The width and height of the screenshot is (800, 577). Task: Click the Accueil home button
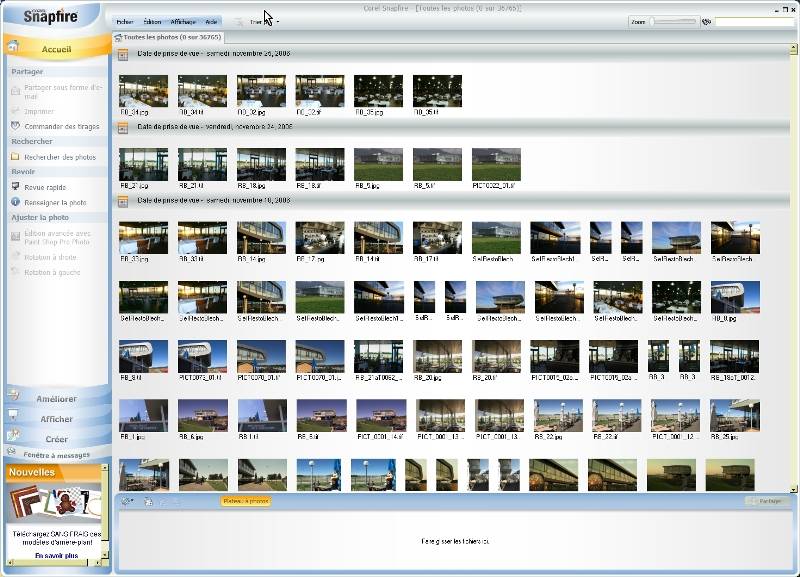tap(56, 48)
